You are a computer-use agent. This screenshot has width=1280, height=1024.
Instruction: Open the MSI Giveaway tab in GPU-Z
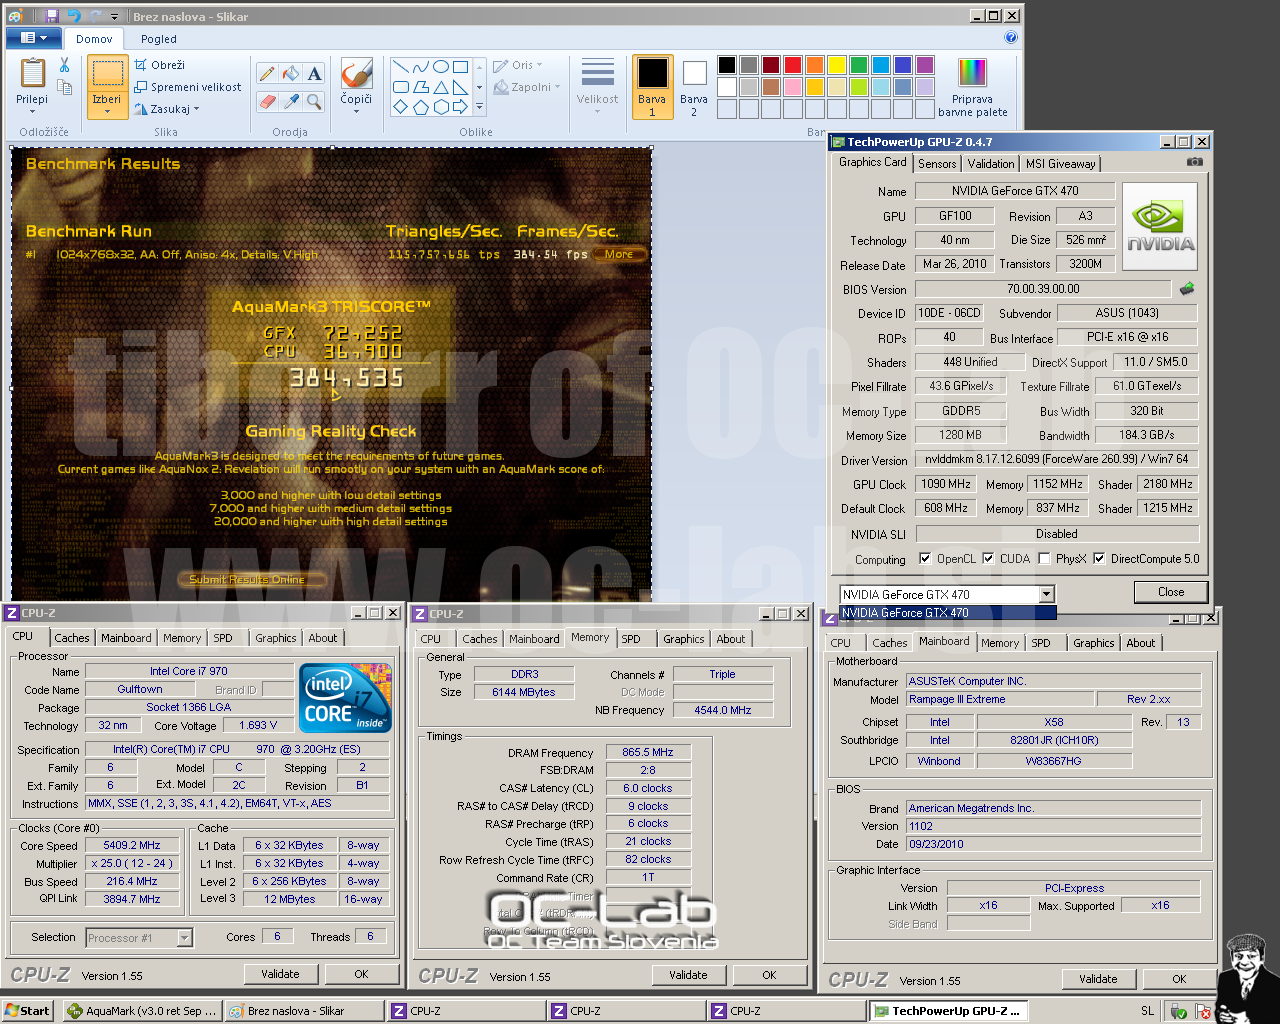(1060, 164)
